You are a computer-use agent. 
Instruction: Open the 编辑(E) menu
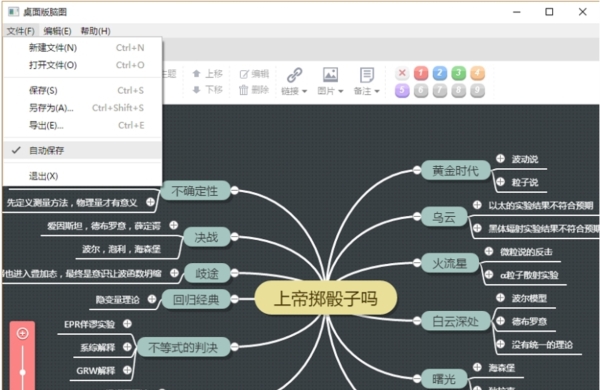57,31
